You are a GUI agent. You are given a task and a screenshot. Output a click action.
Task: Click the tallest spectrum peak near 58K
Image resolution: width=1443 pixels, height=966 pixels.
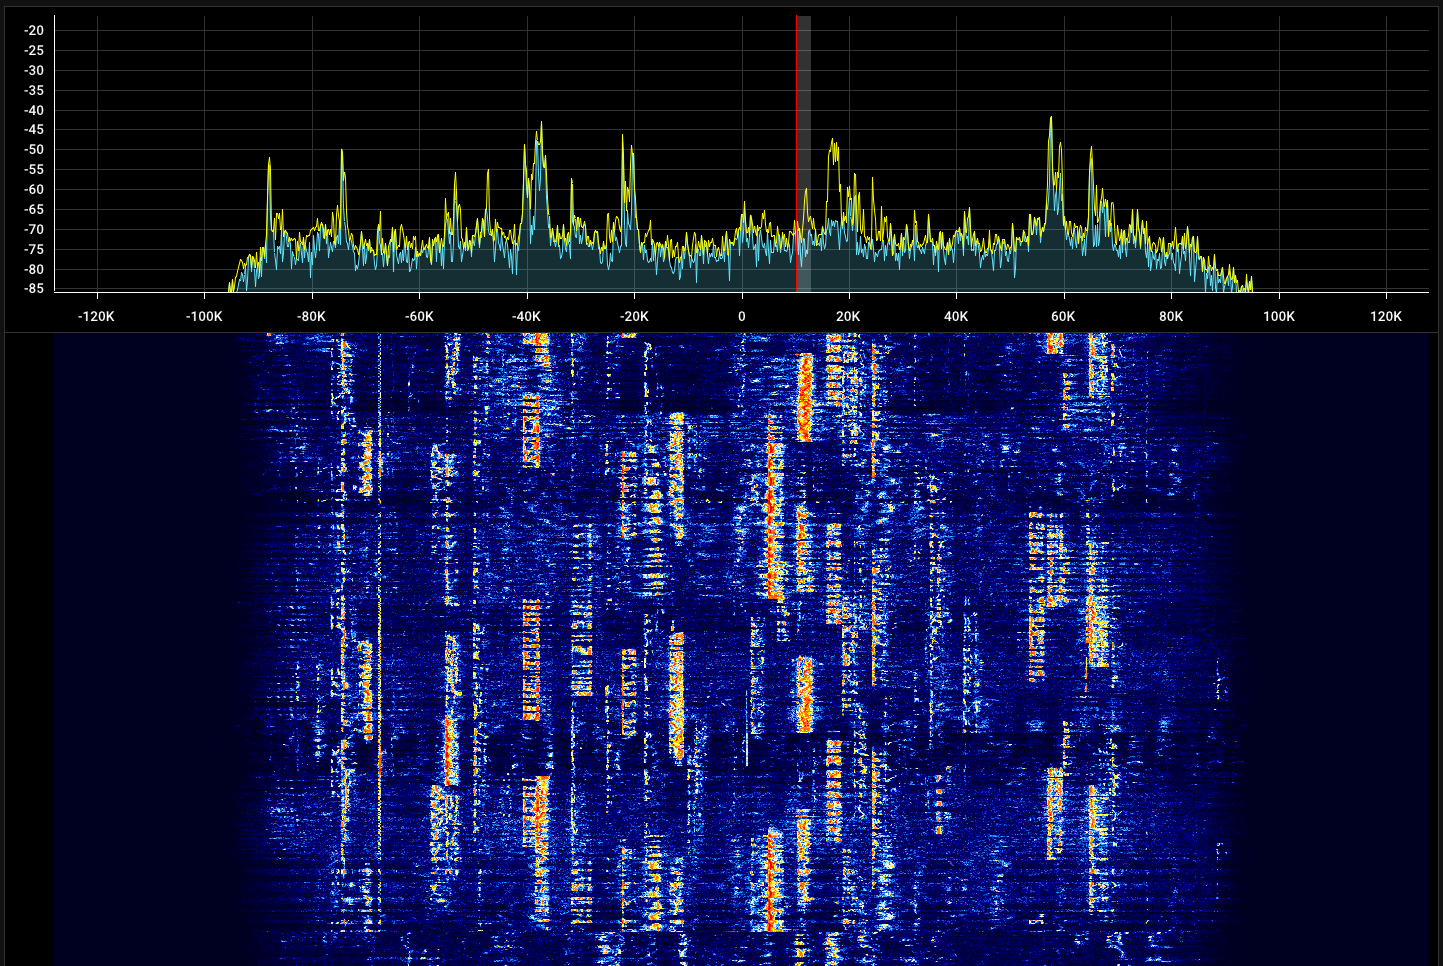[x=1051, y=119]
